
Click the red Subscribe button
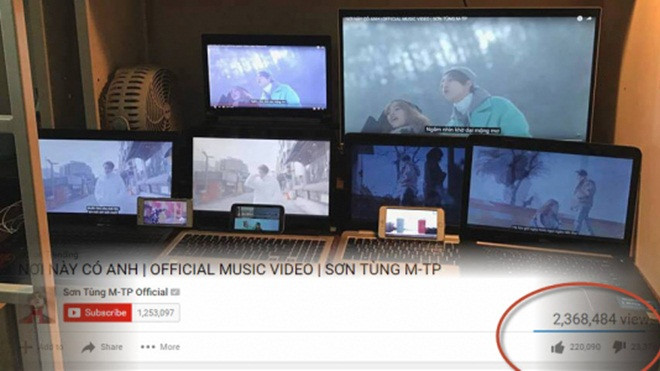pos(98,312)
